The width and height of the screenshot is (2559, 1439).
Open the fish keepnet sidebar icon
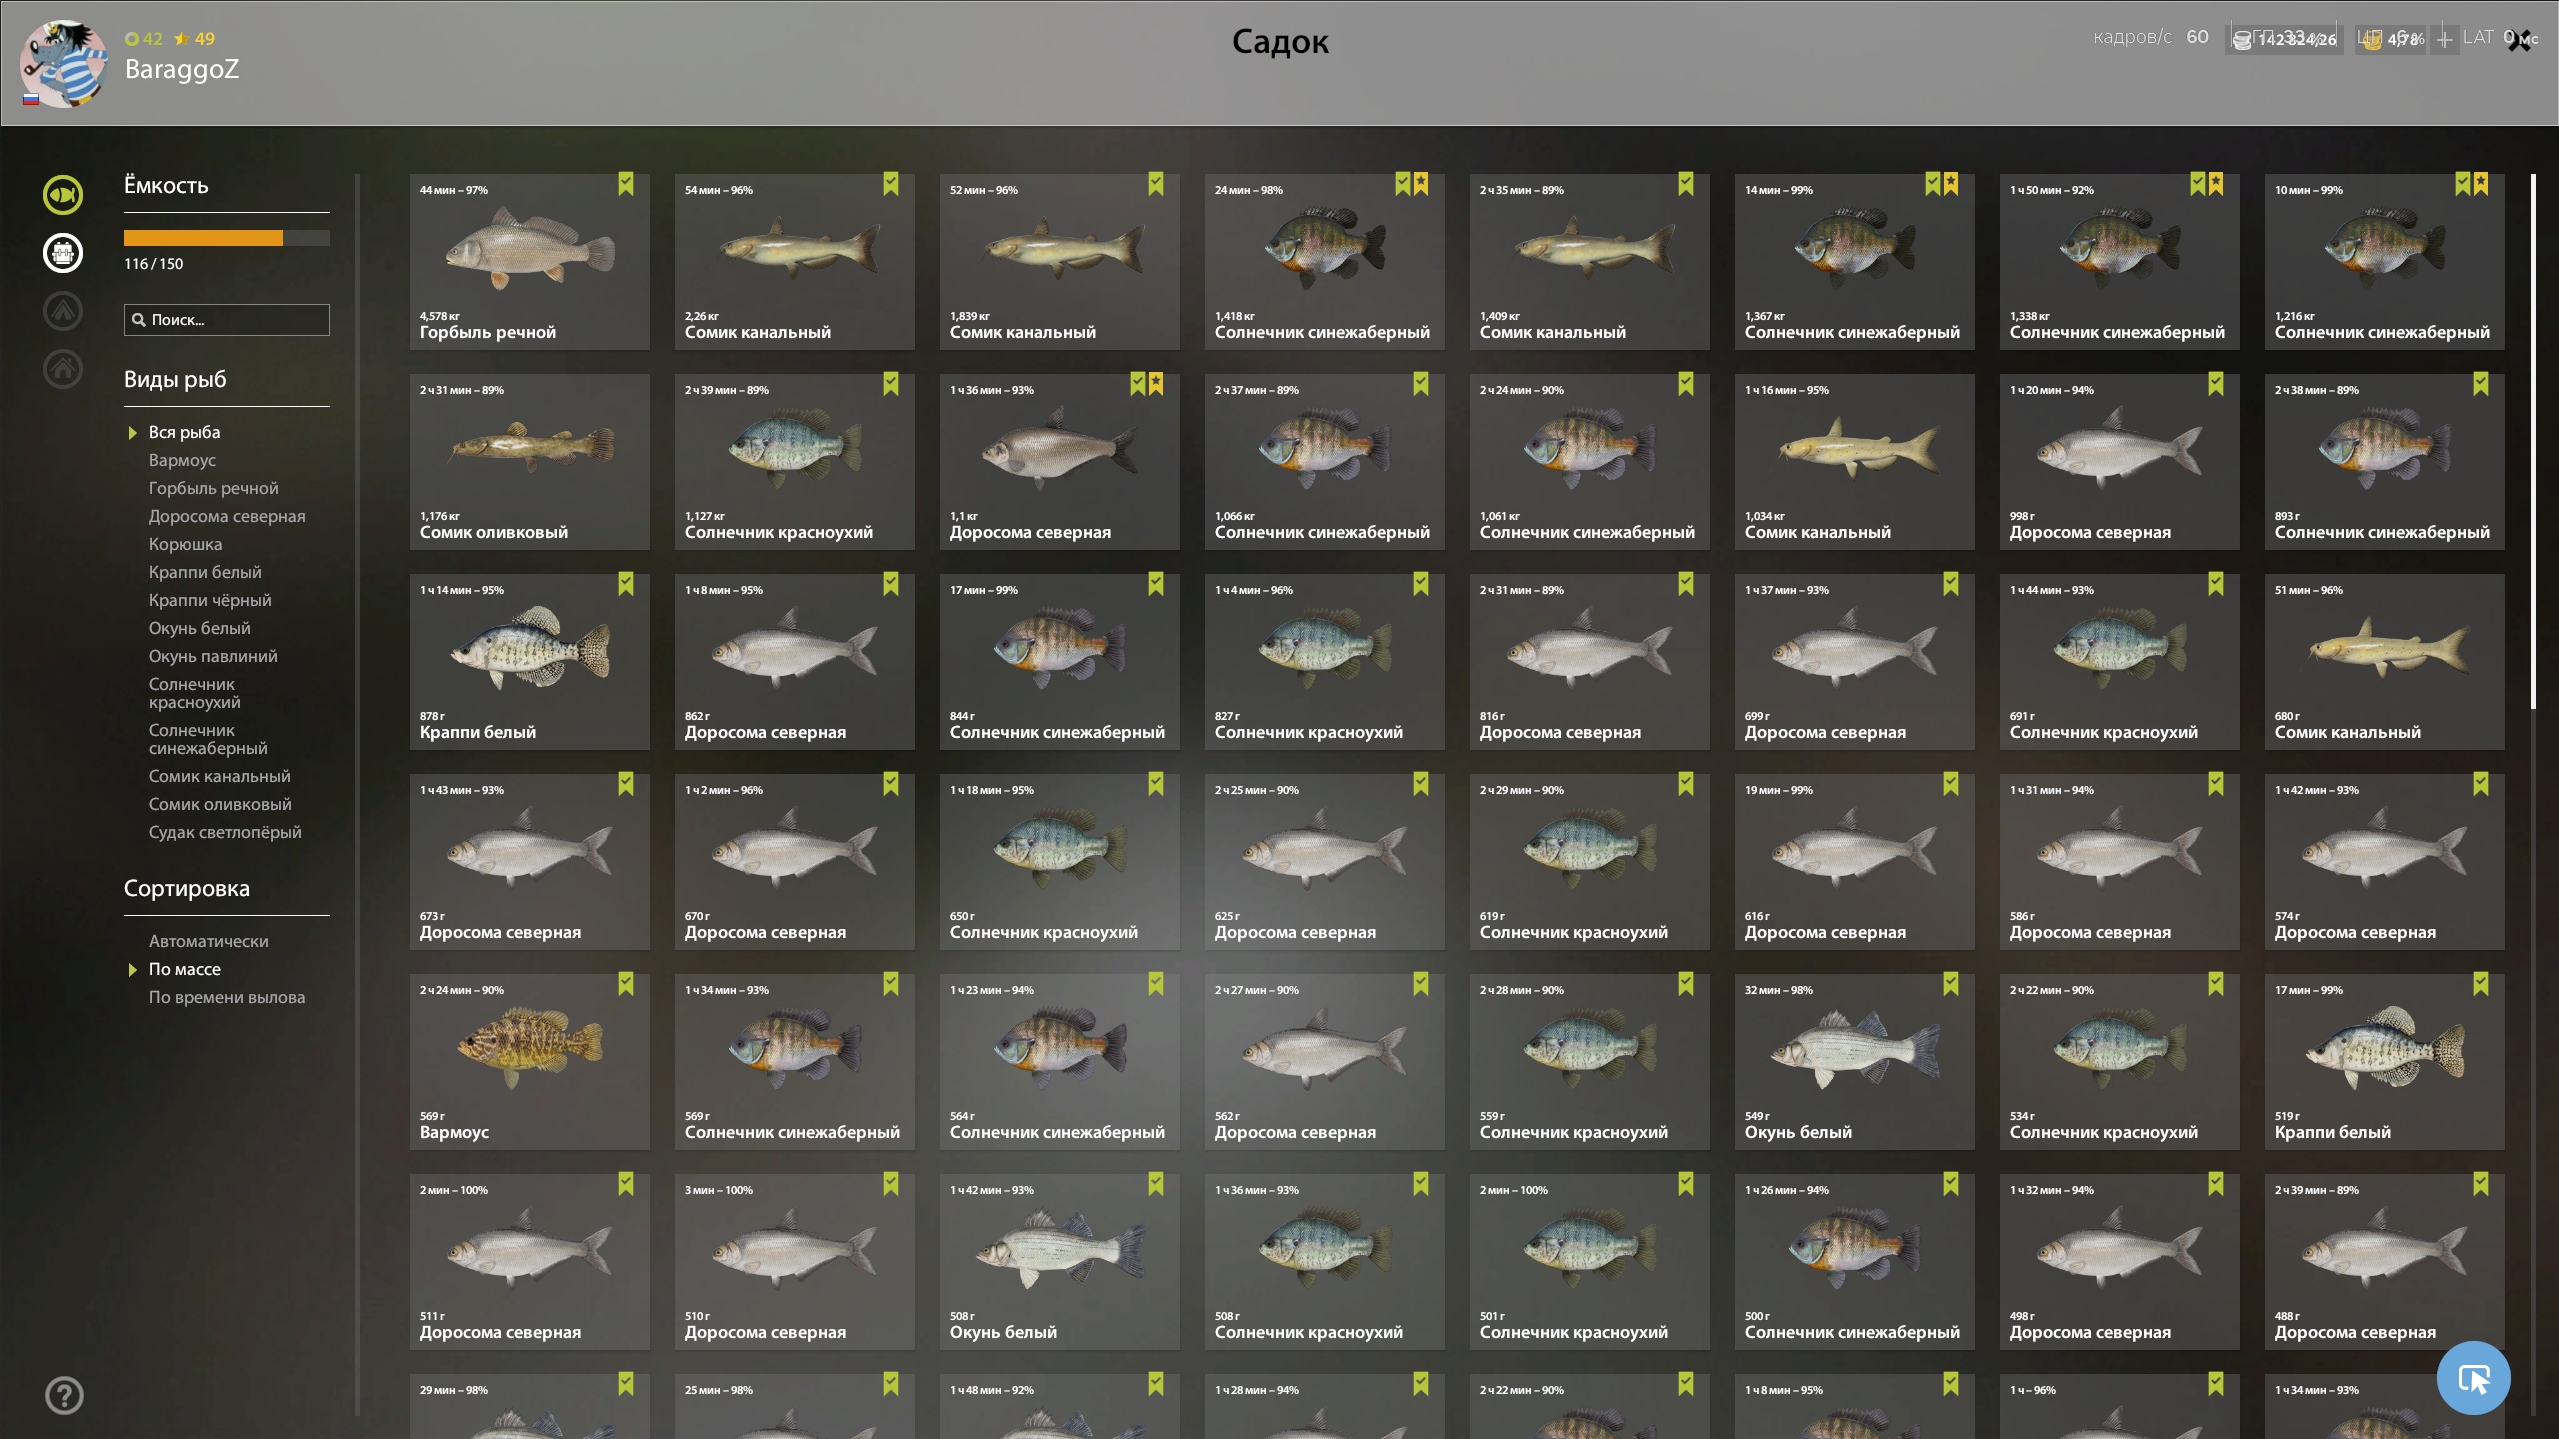63,195
